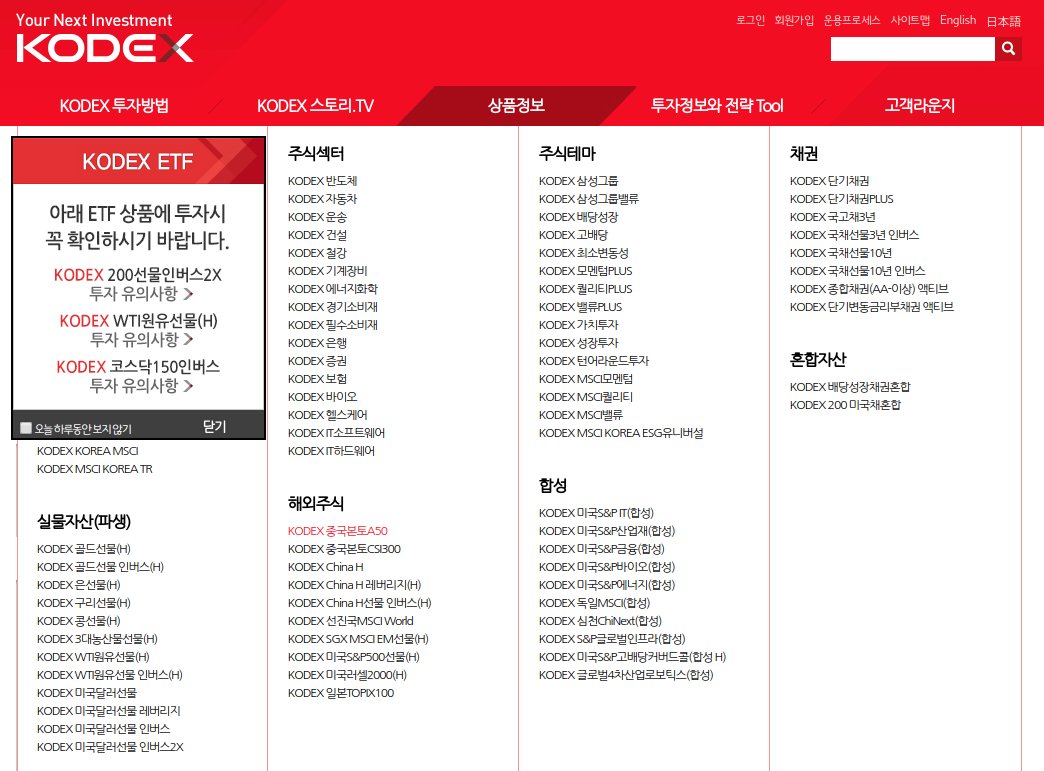Focus the top search input field
1044x771 pixels.
point(912,49)
